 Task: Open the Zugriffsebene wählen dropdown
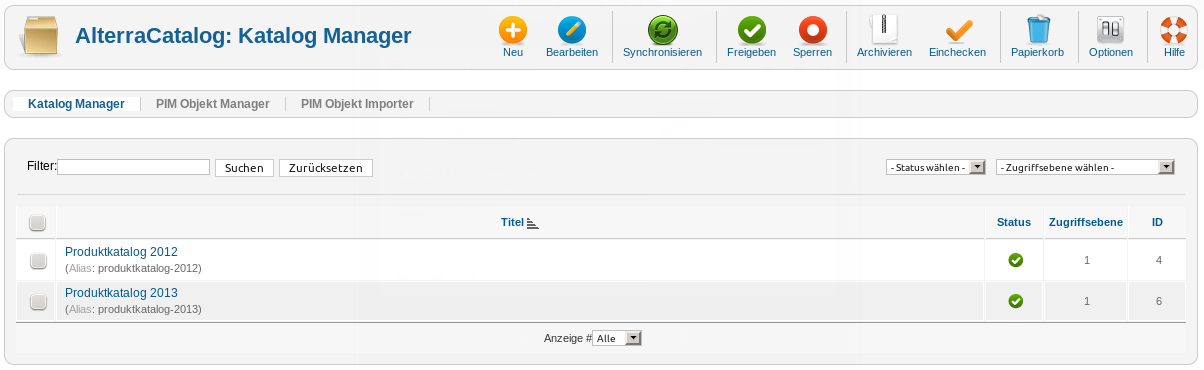pos(1085,167)
